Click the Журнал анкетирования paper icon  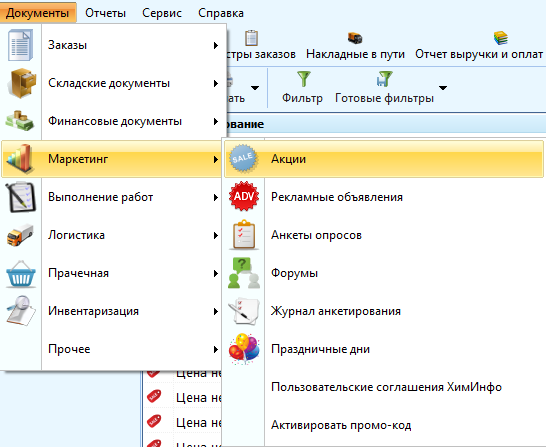[244, 311]
